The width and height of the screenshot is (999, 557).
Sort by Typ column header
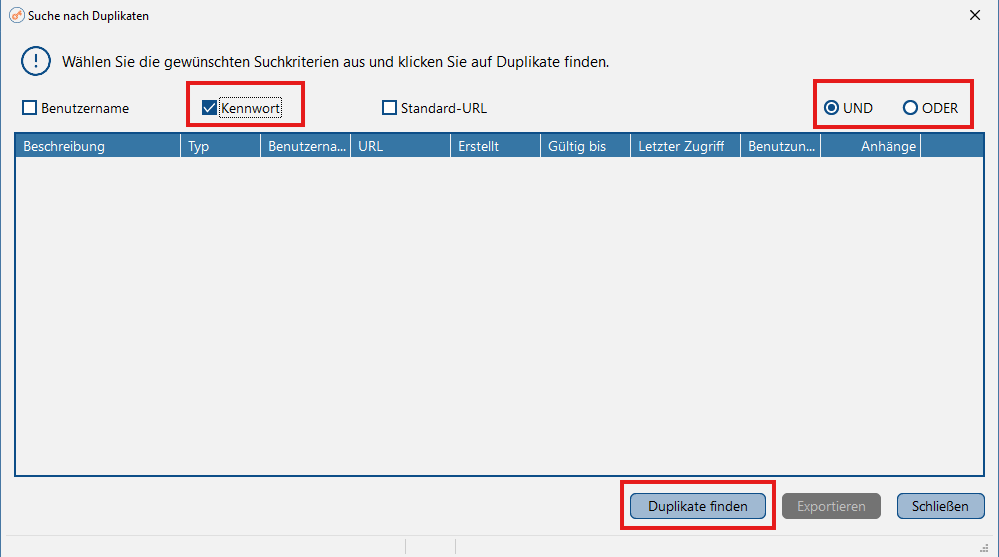tap(220, 146)
